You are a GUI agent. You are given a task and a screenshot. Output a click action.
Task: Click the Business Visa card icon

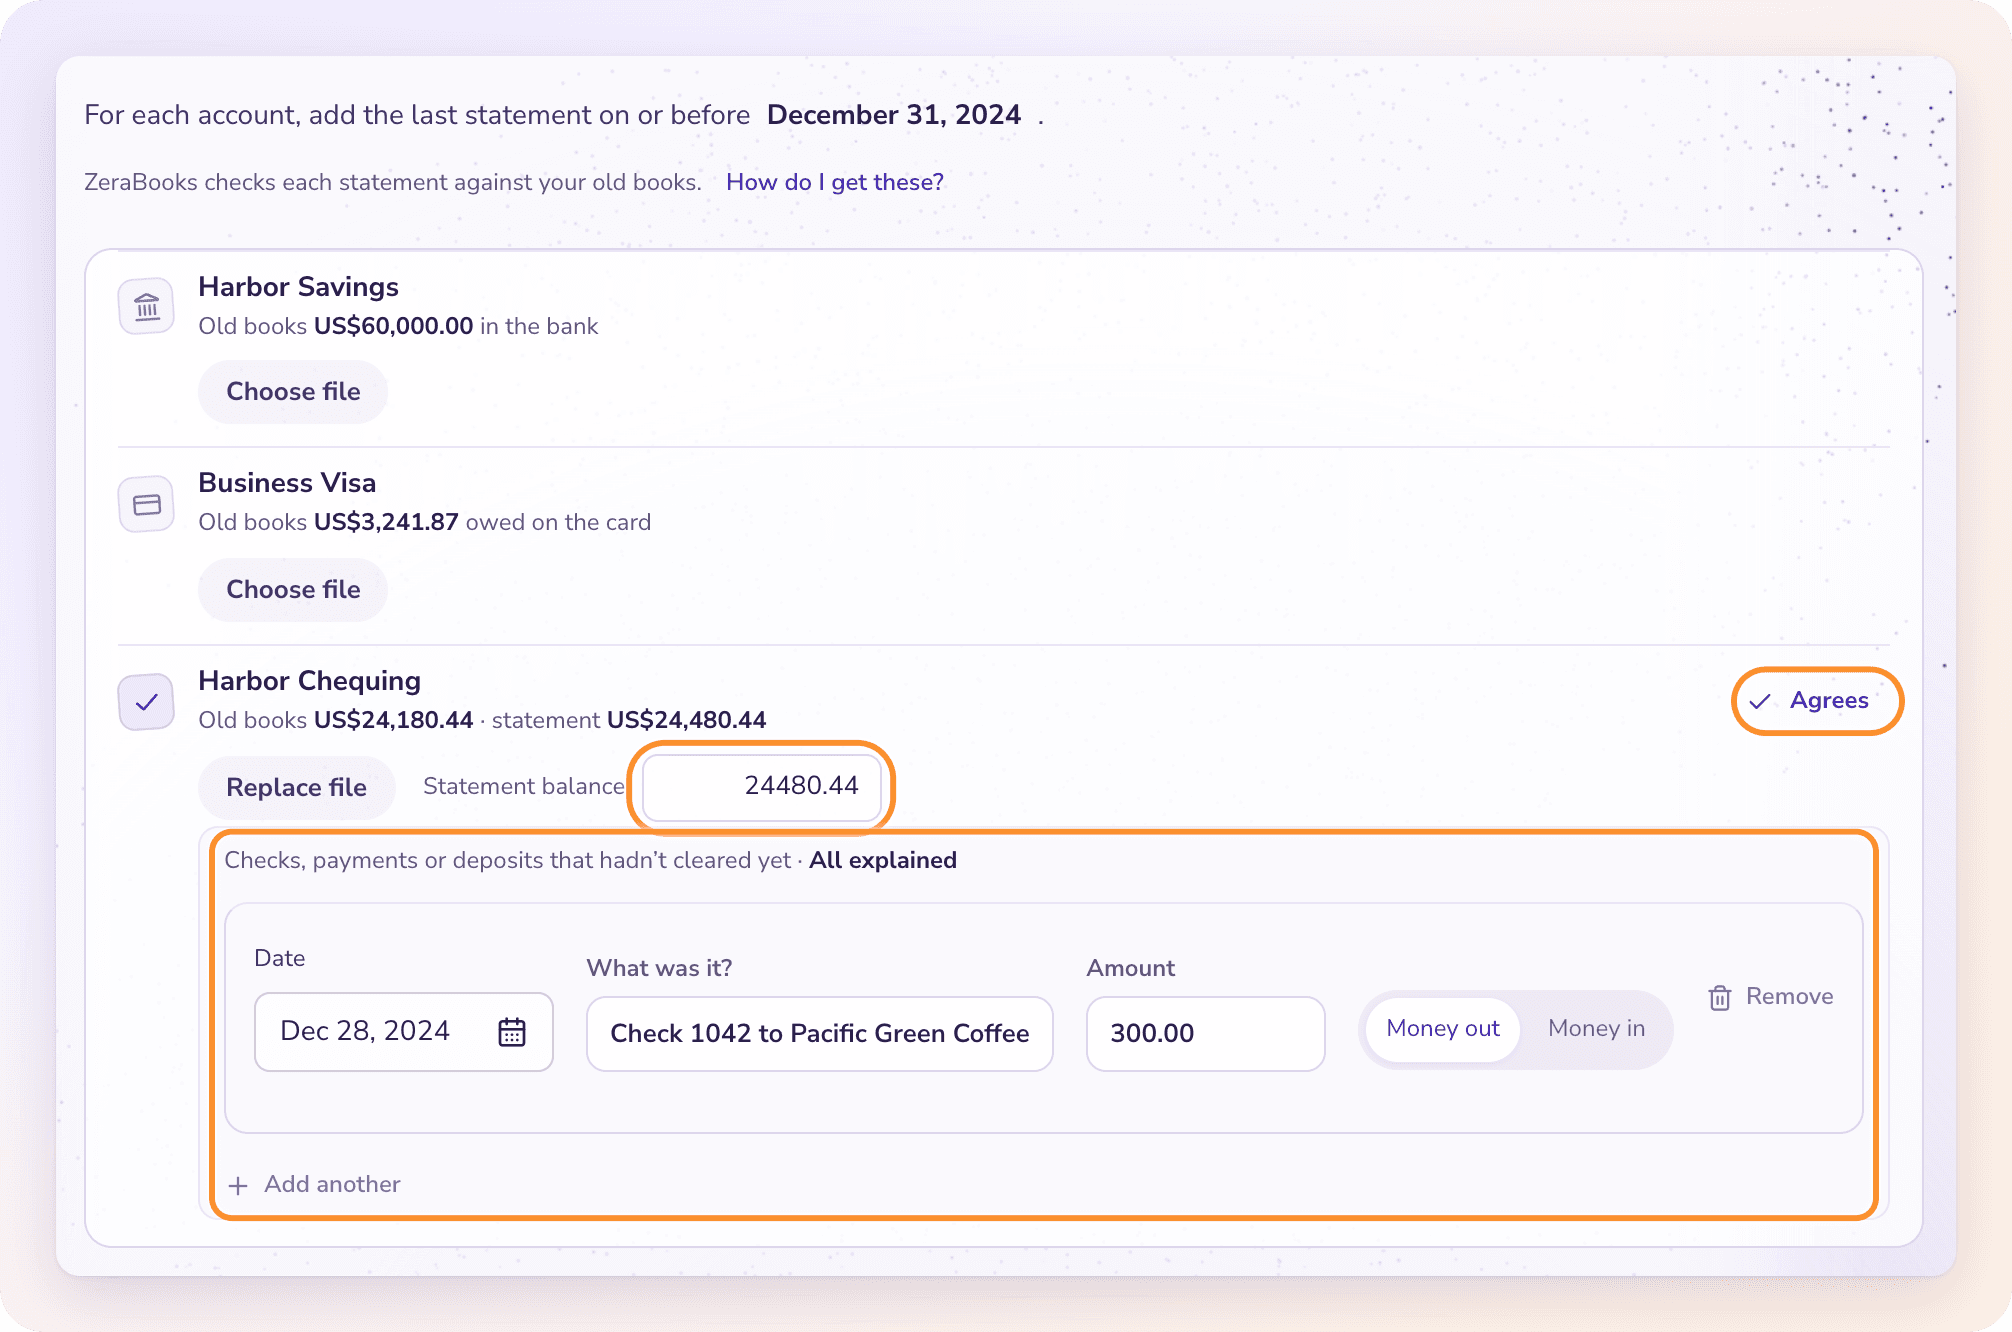[147, 504]
